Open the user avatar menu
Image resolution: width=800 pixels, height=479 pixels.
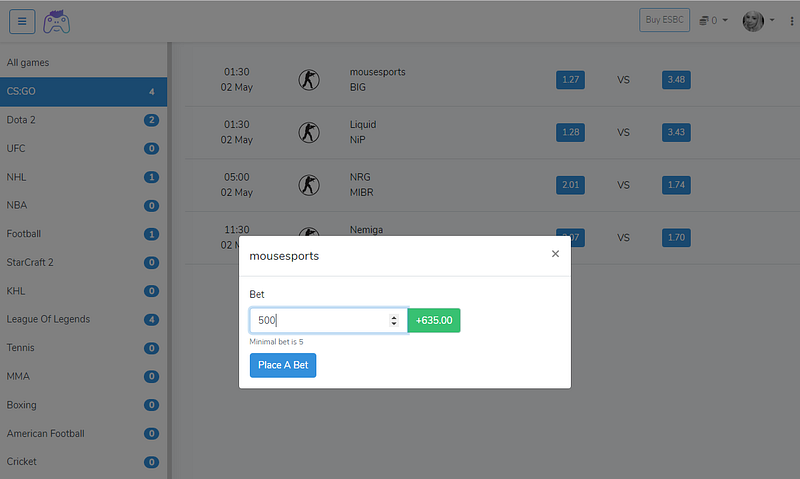pyautogui.click(x=758, y=21)
